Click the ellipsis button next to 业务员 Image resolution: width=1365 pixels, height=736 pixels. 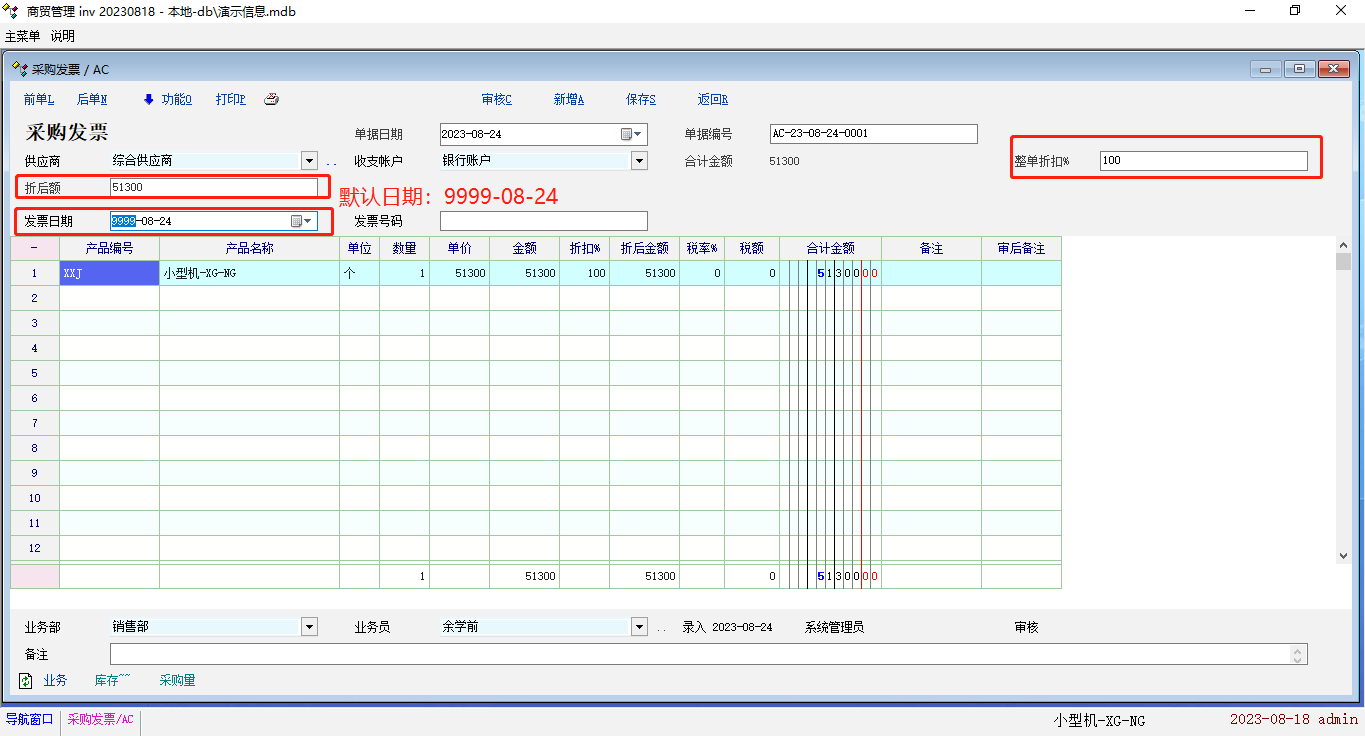pyautogui.click(x=661, y=627)
